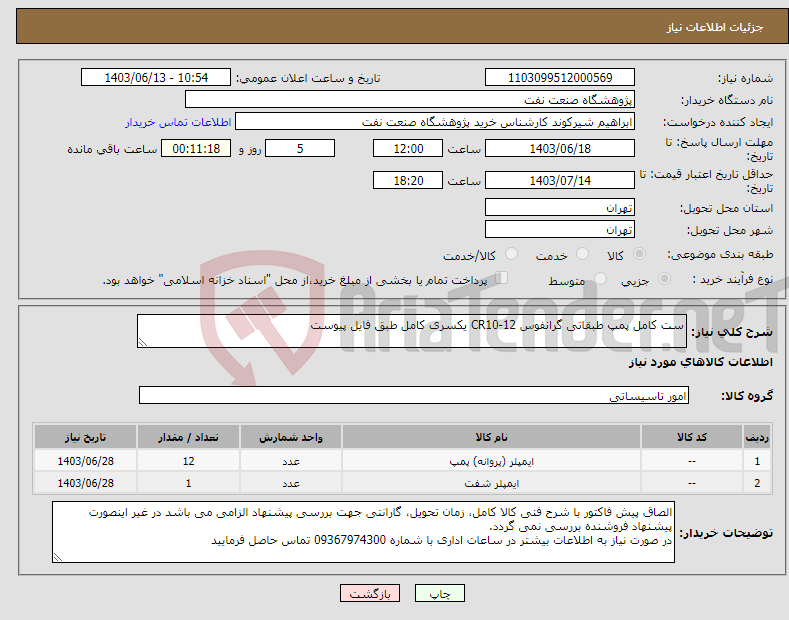Click delivery city field تهران
Image resolution: width=789 pixels, height=620 pixels.
560,229
